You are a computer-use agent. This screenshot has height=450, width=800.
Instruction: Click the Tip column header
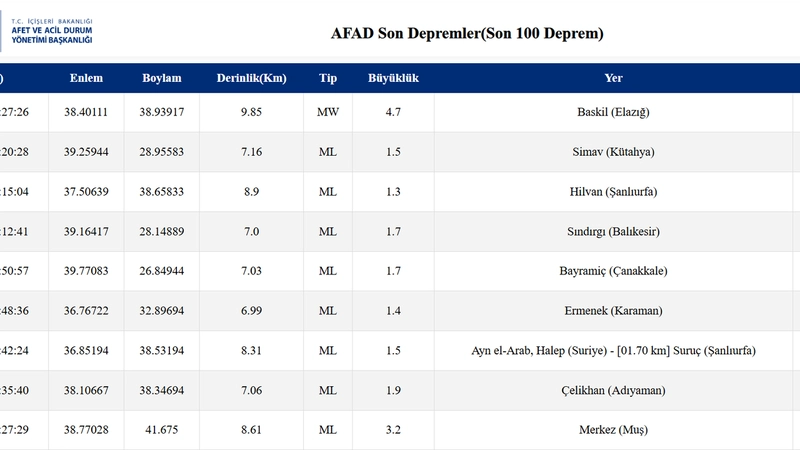[328, 79]
